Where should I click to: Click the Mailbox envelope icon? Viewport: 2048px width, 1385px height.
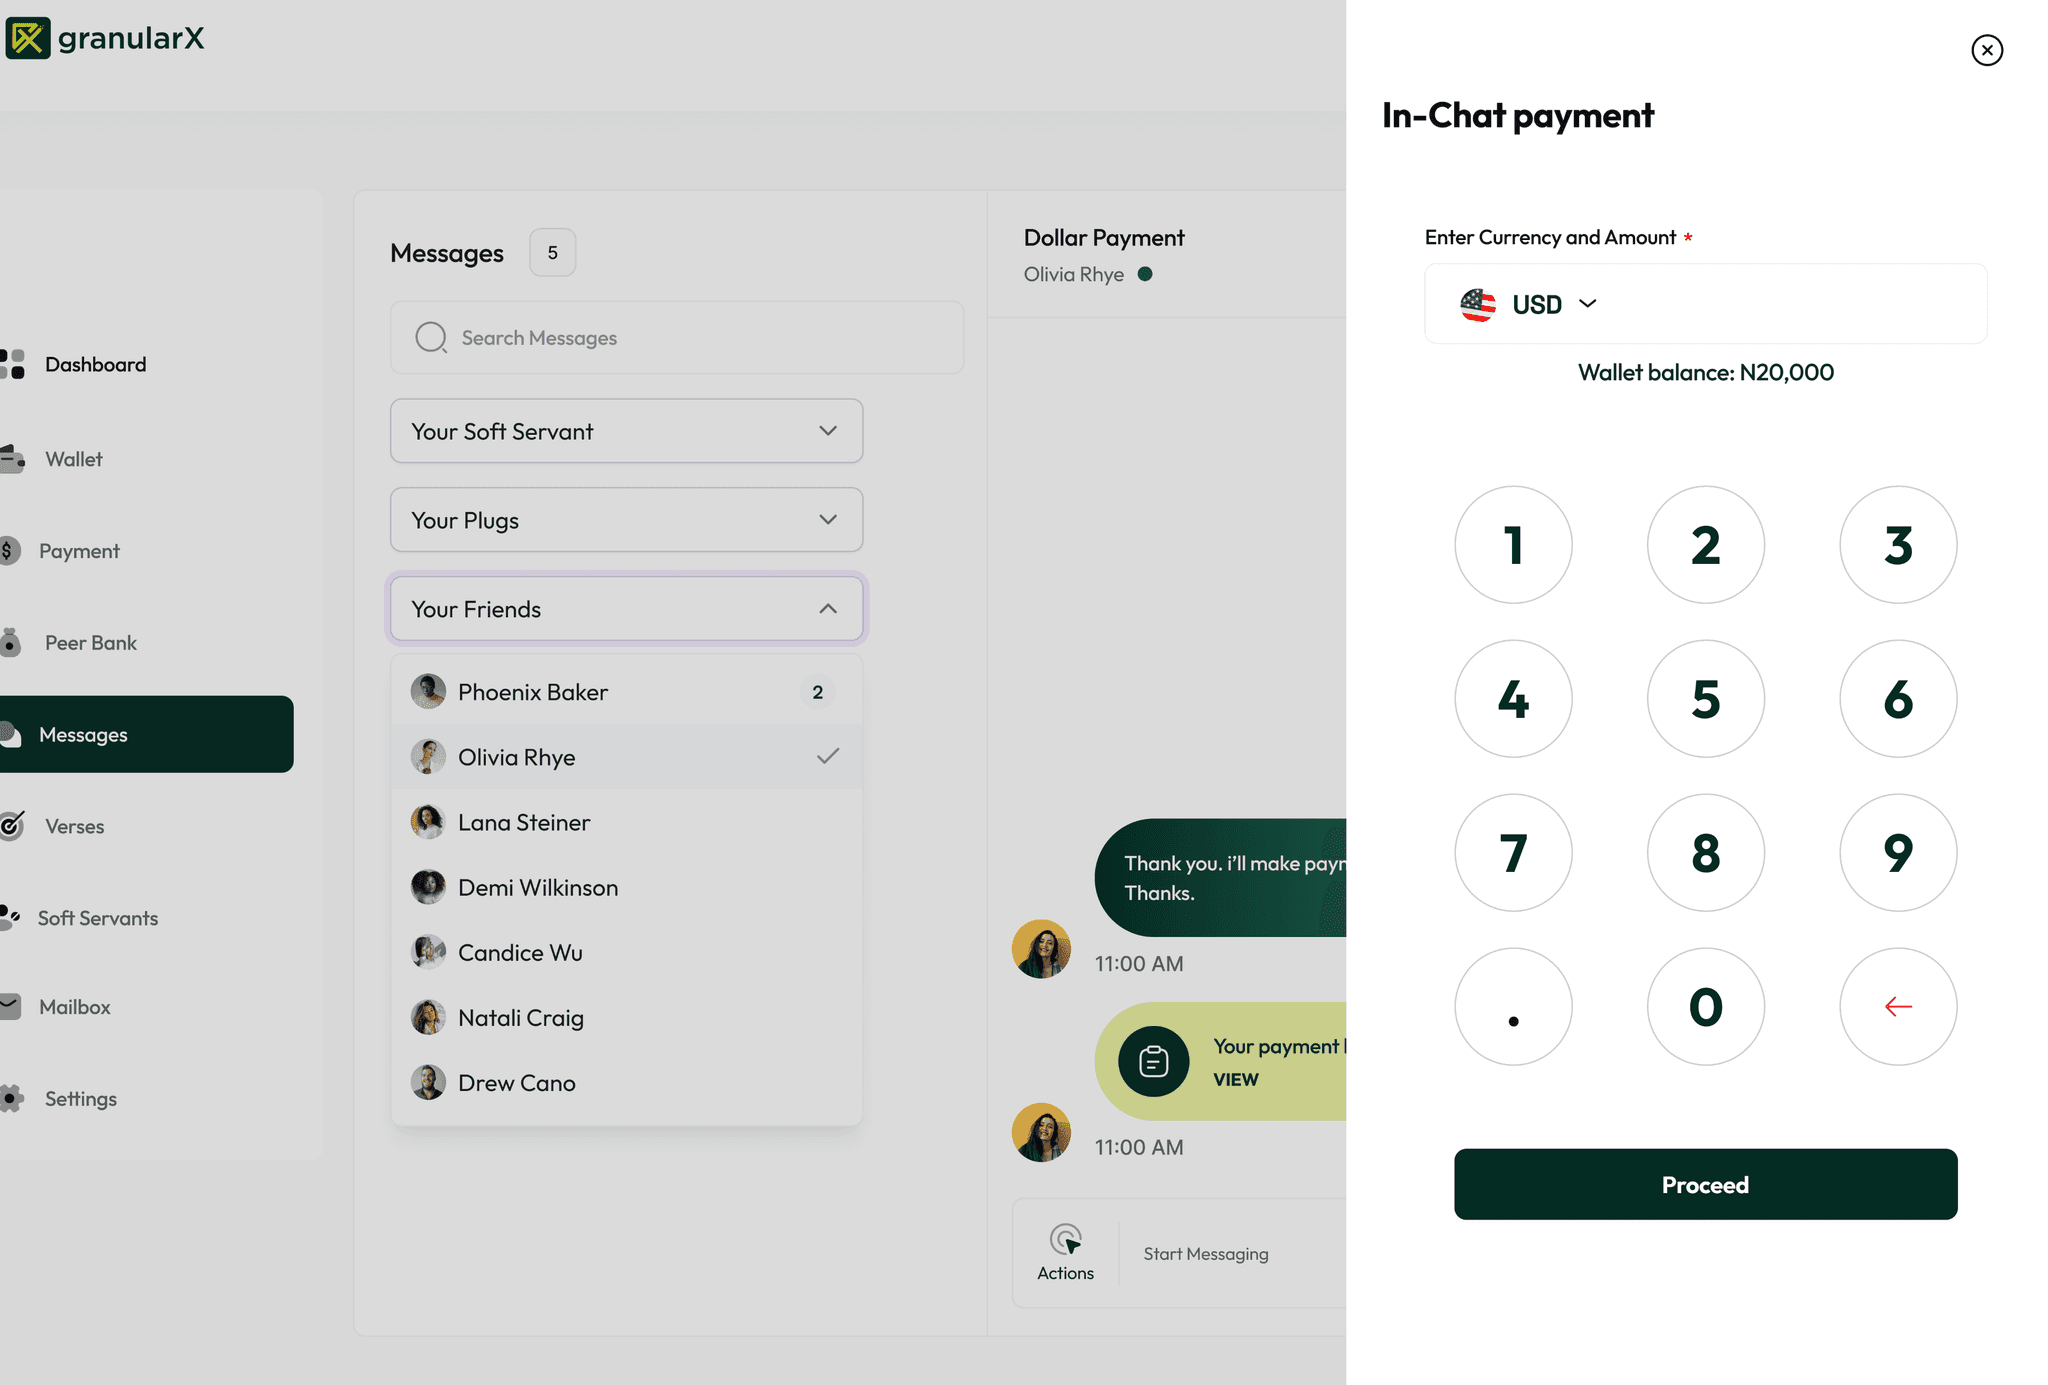(10, 1006)
